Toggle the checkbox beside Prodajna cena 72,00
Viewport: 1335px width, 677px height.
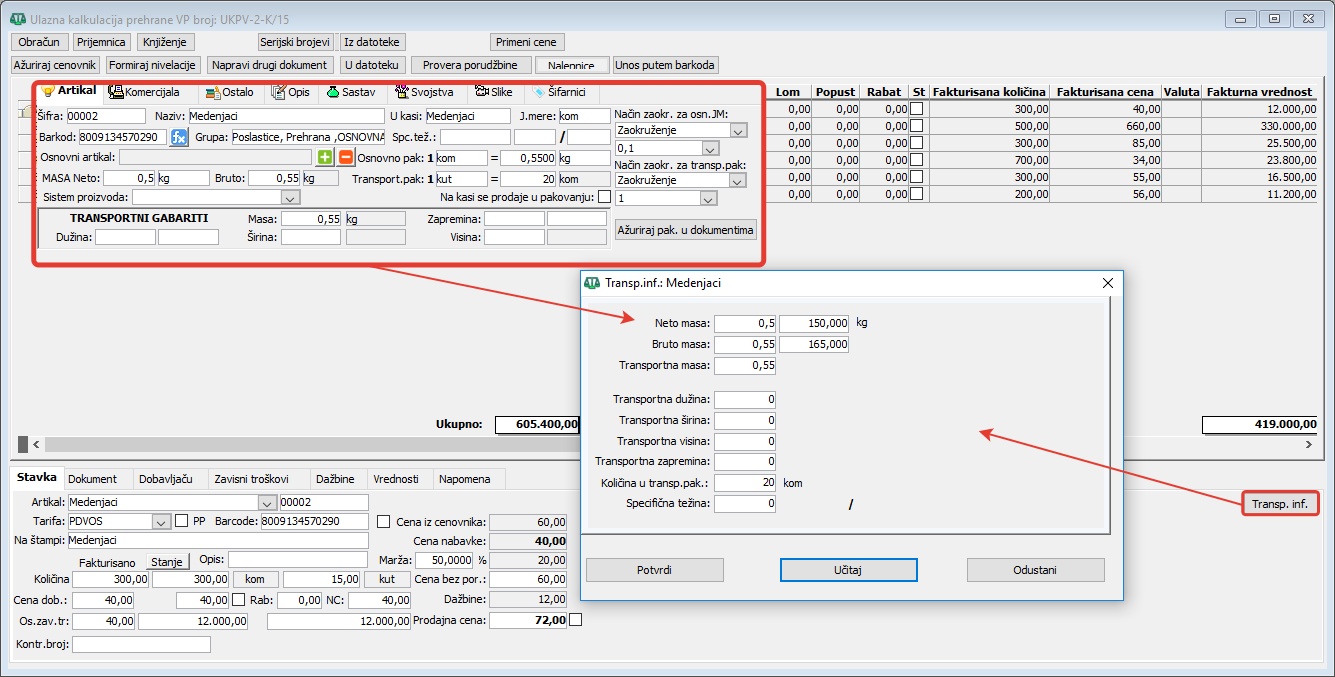tap(575, 620)
